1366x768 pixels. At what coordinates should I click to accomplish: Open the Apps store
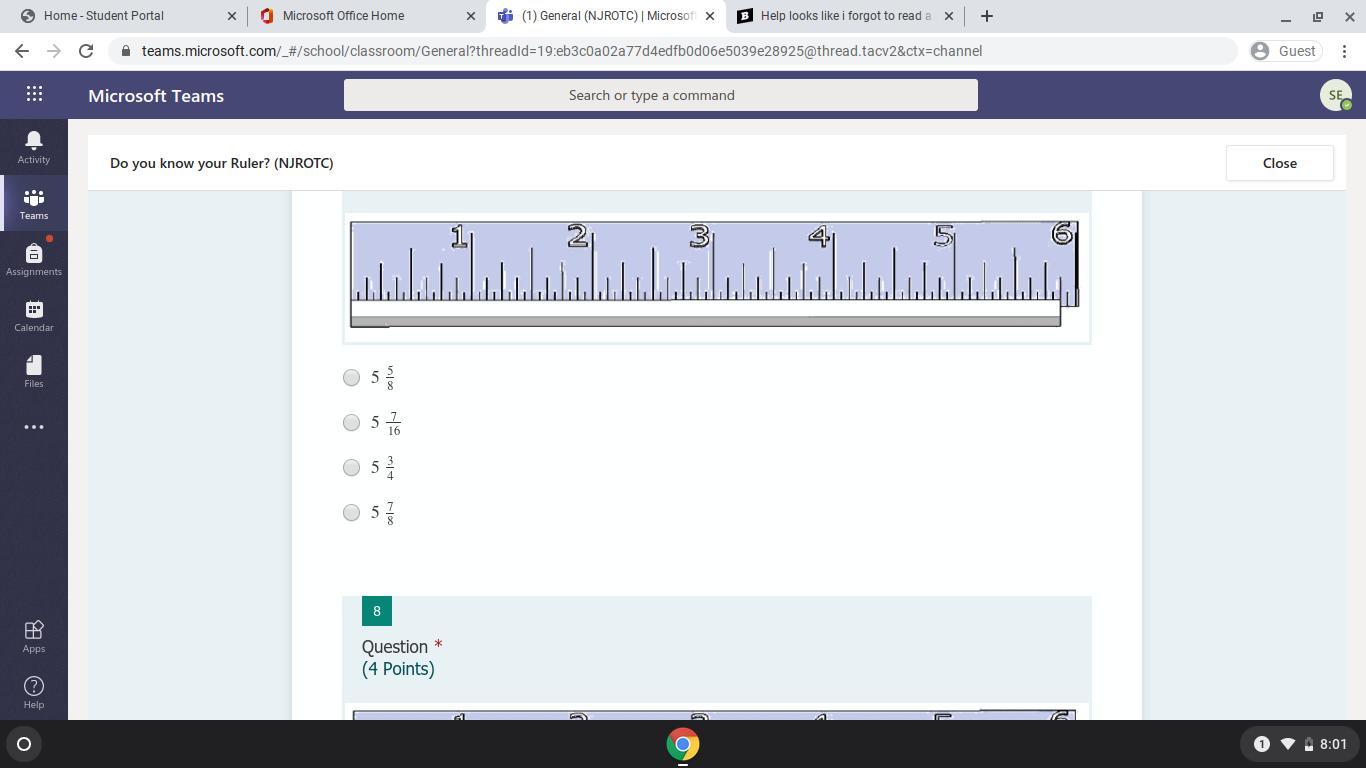(33, 636)
